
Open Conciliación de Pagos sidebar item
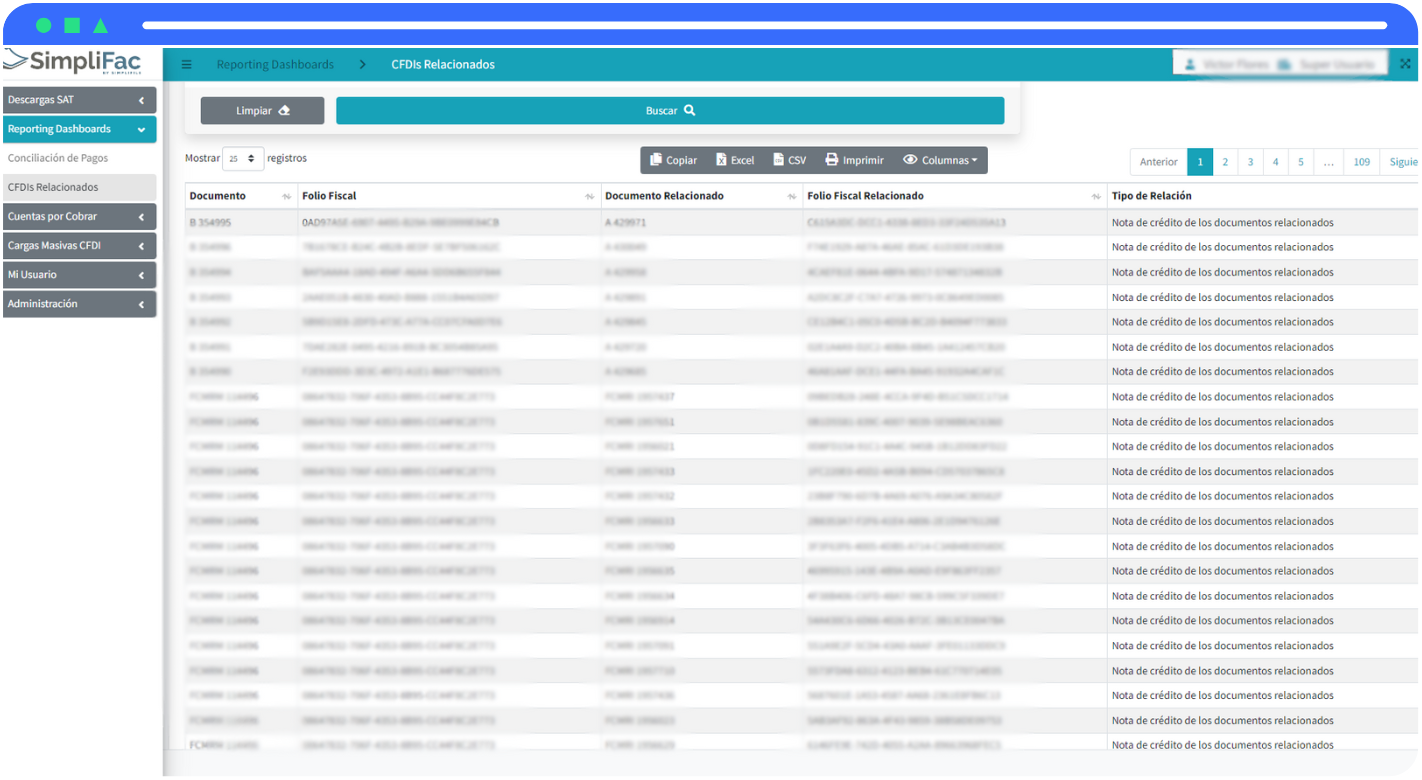(58, 158)
